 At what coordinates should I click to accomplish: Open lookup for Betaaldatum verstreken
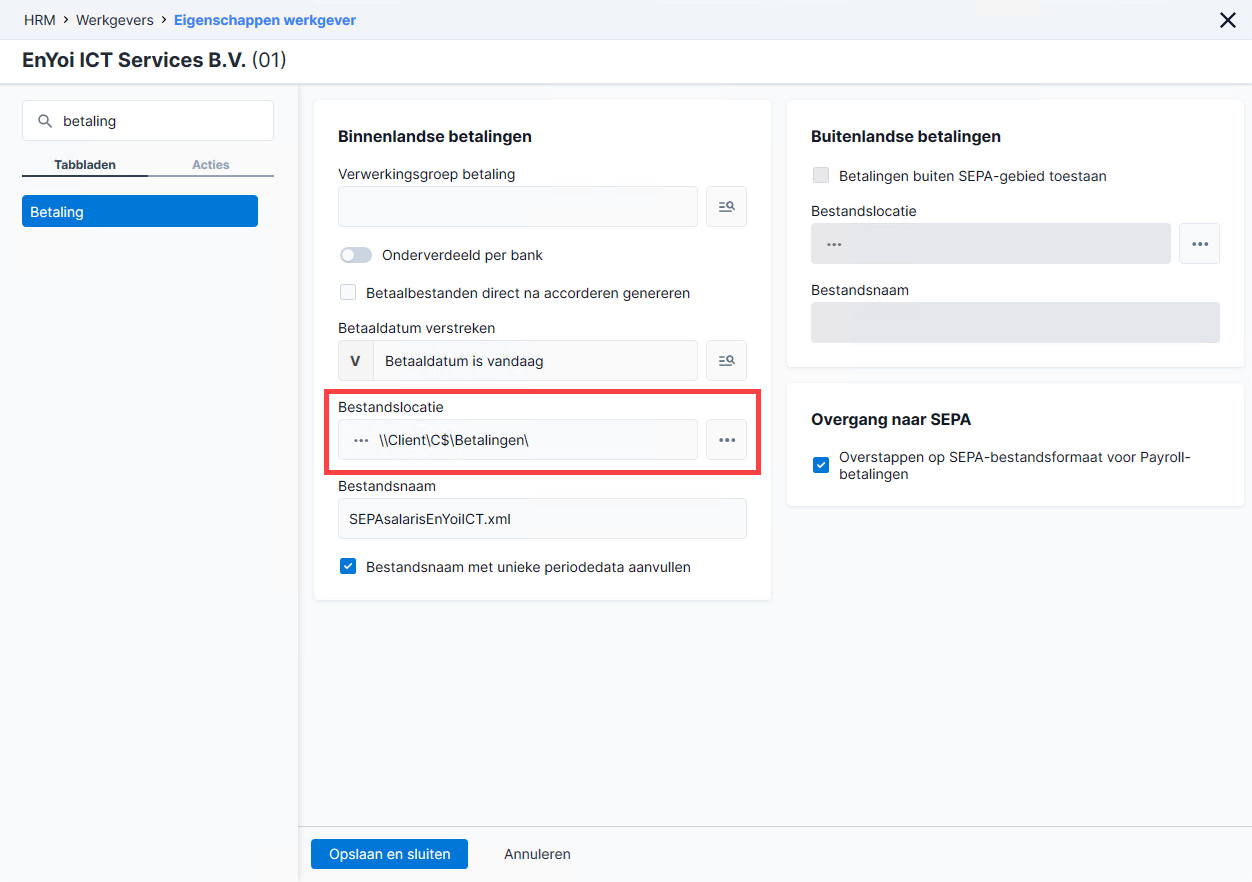click(x=726, y=360)
